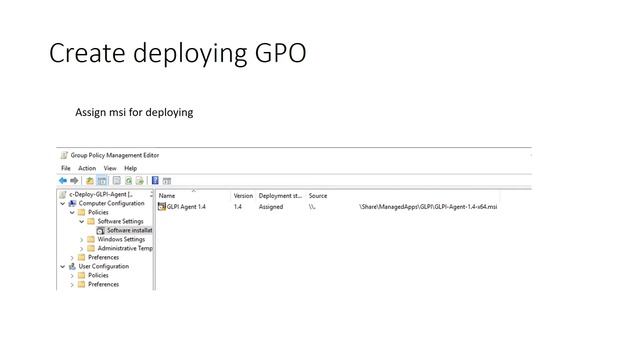Click the Forward arrow in the toolbar
640x360 pixels.
[x=74, y=180]
